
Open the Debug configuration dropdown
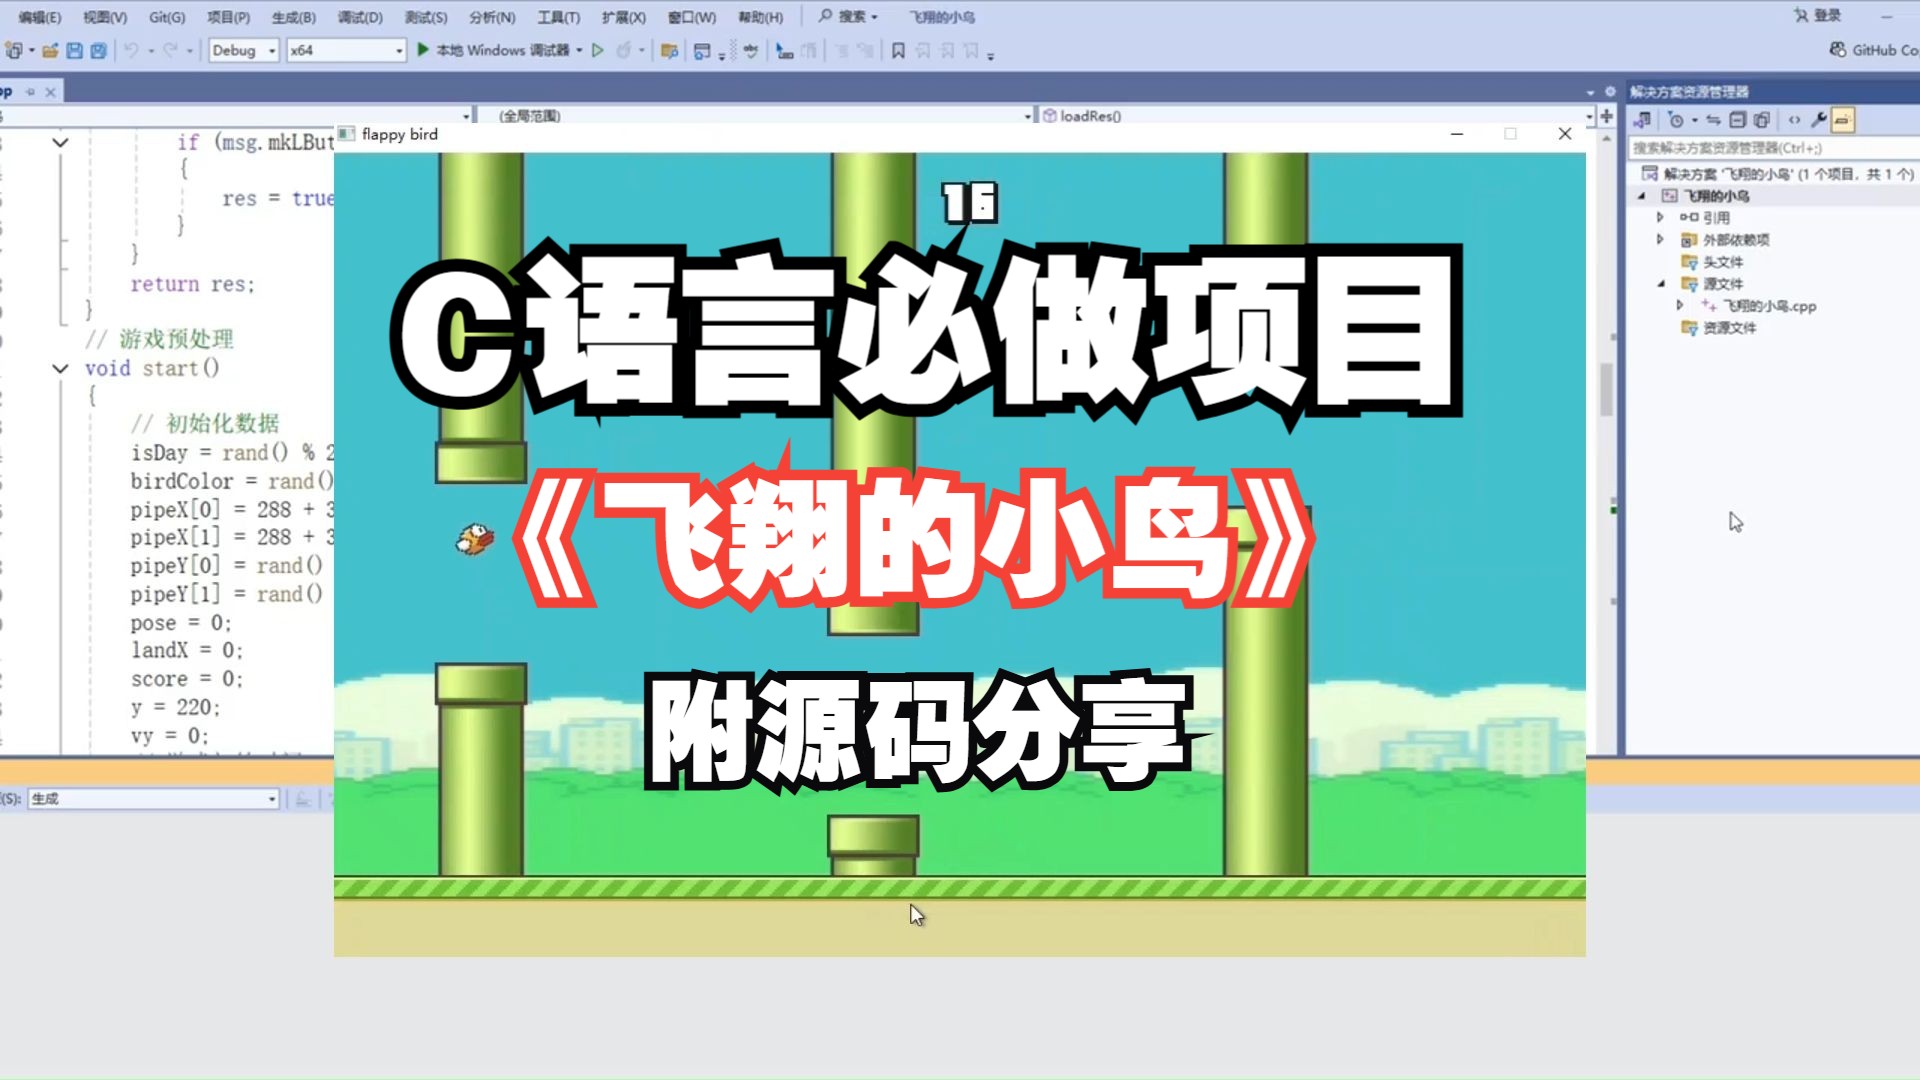[243, 50]
